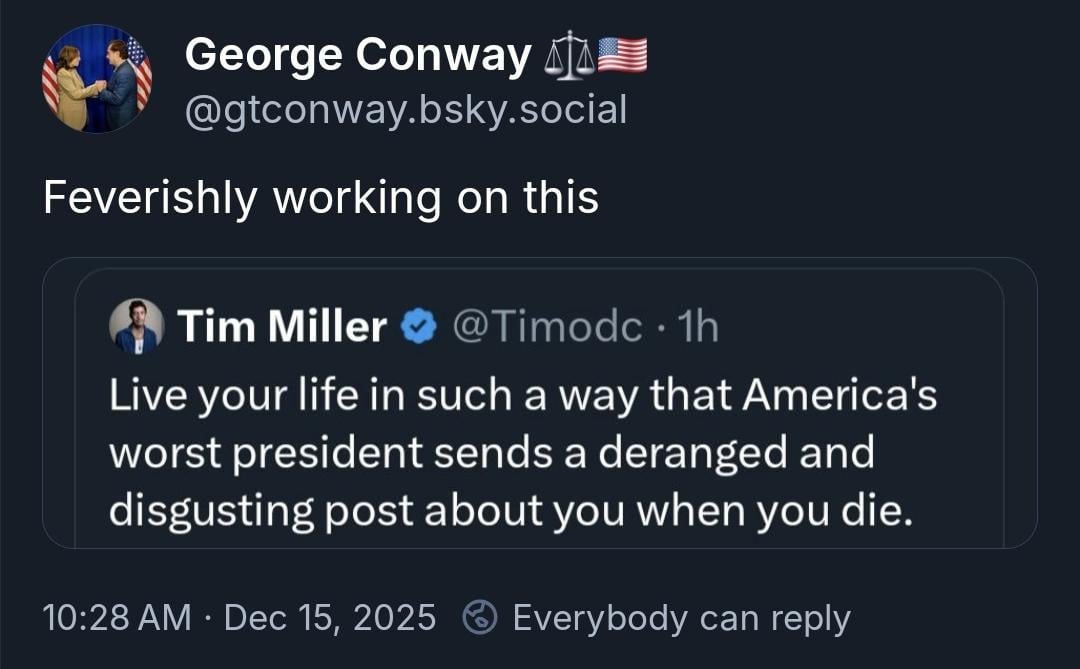
Task: Open George Conway's profile avatar
Action: coord(96,79)
